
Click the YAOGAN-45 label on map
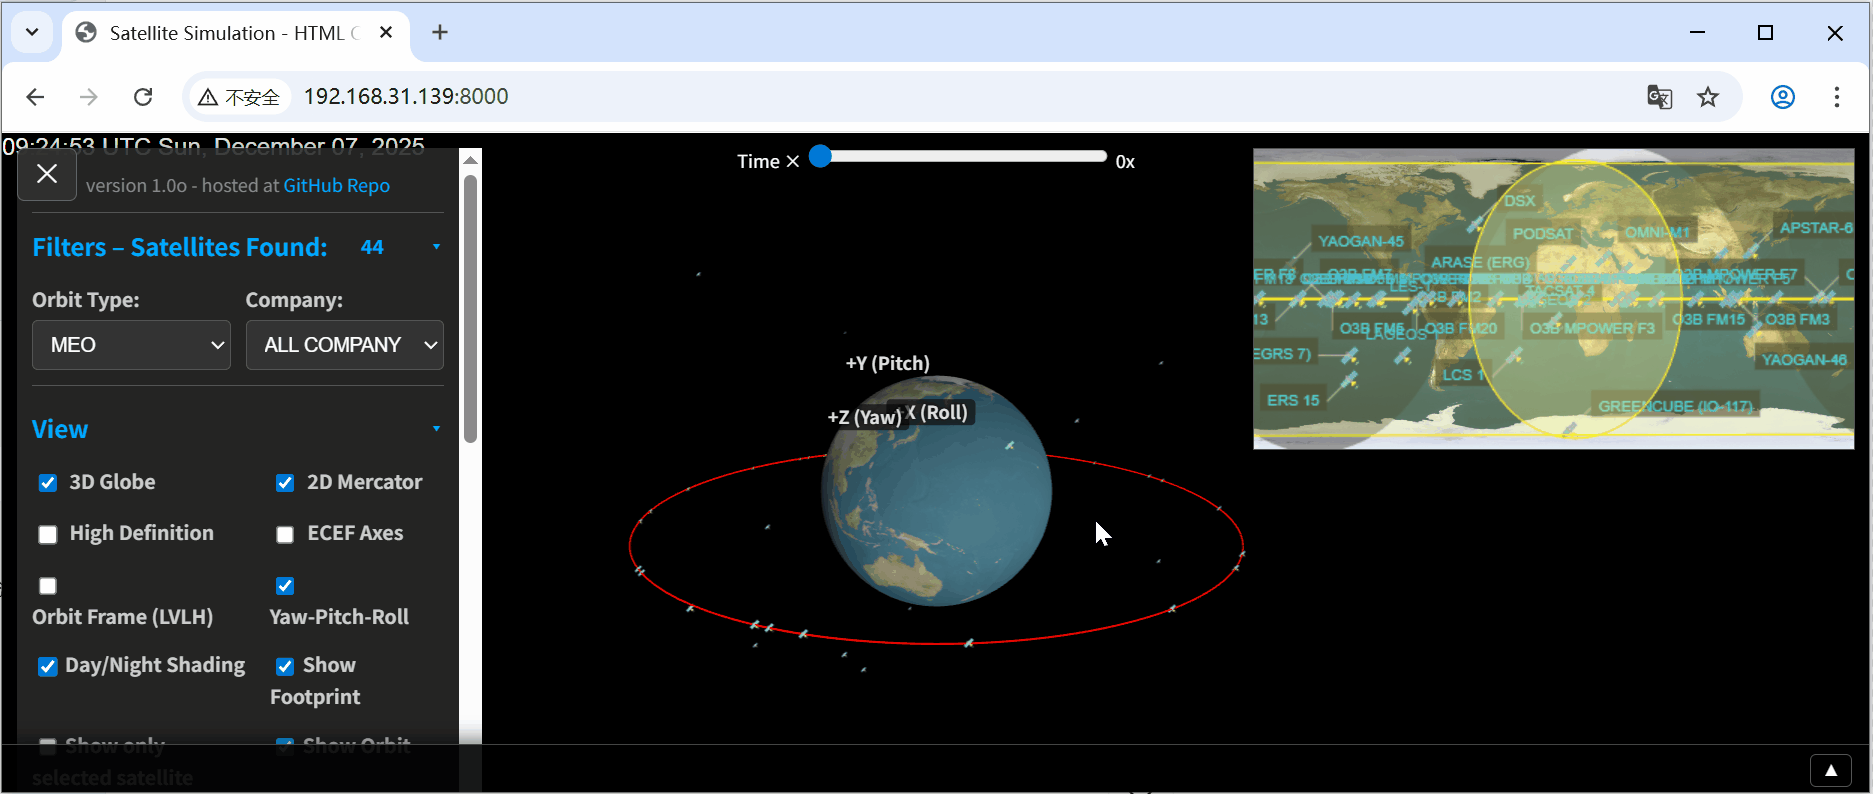[x=1361, y=241]
